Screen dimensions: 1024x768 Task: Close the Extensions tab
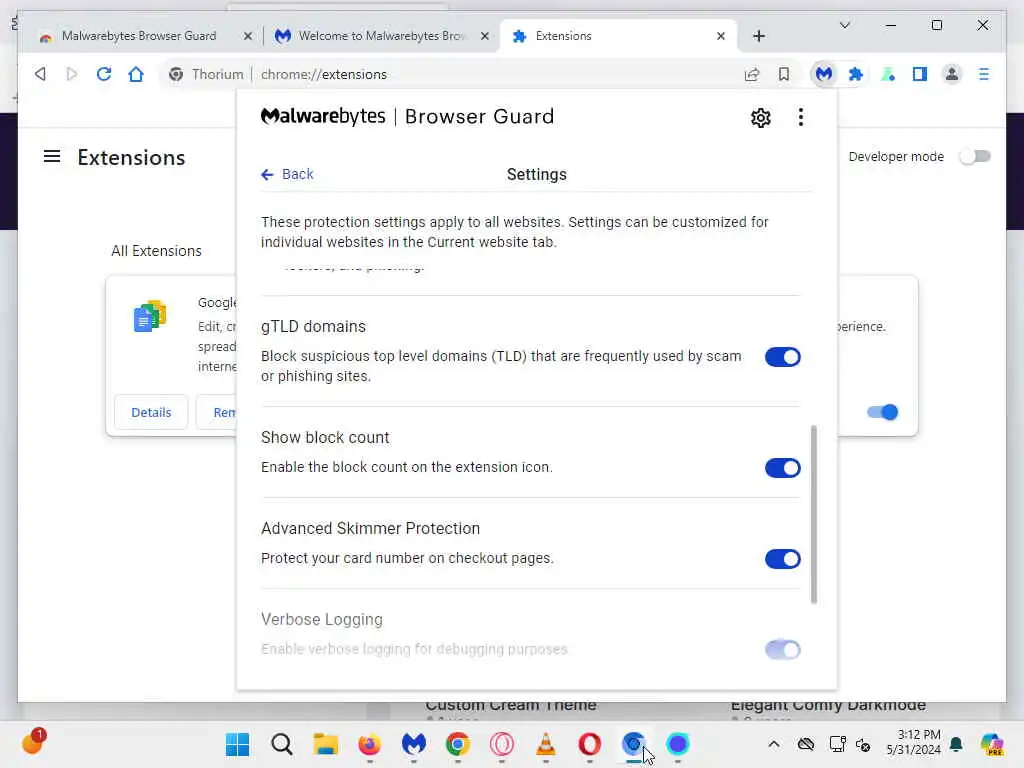point(721,37)
